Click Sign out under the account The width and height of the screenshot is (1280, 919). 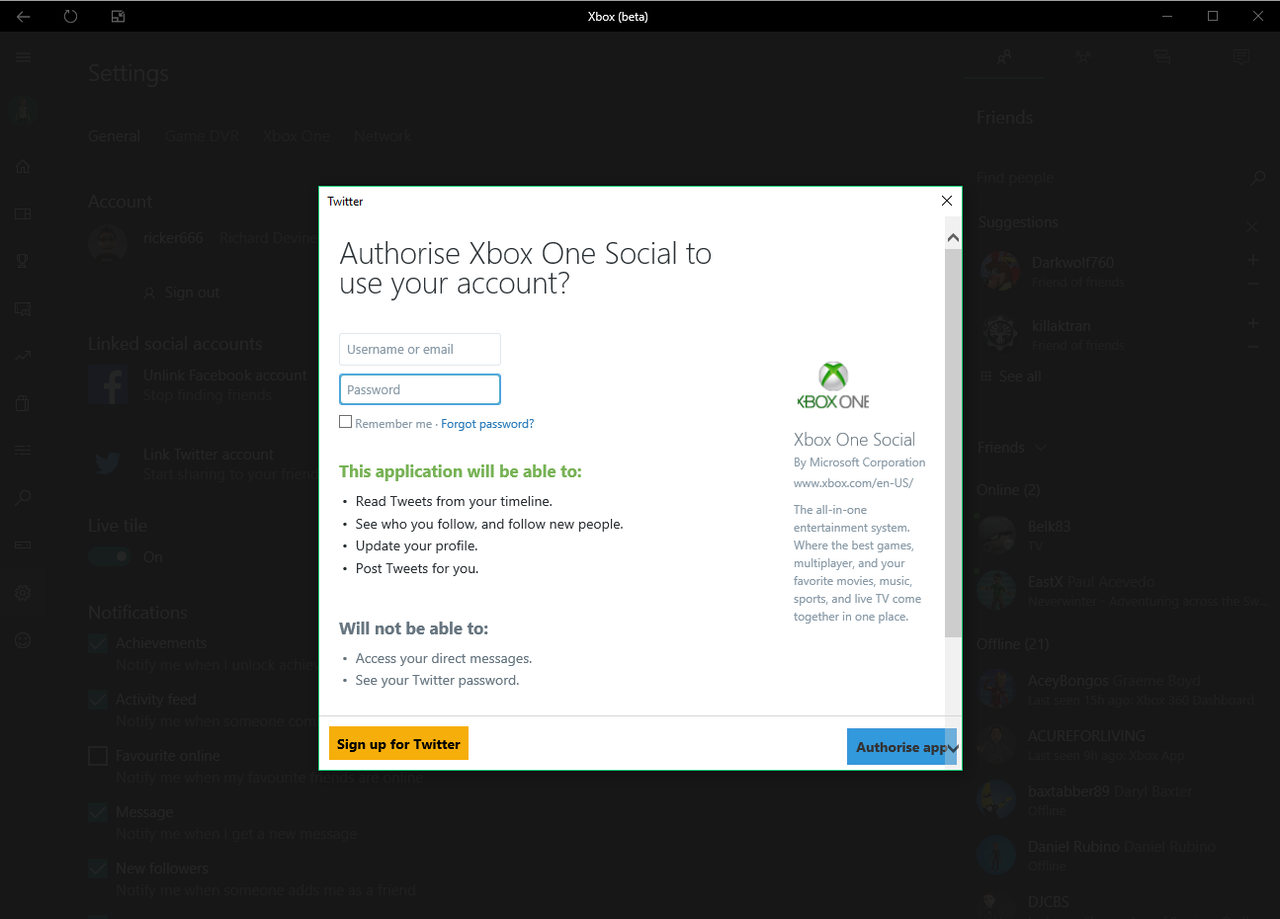click(x=181, y=293)
